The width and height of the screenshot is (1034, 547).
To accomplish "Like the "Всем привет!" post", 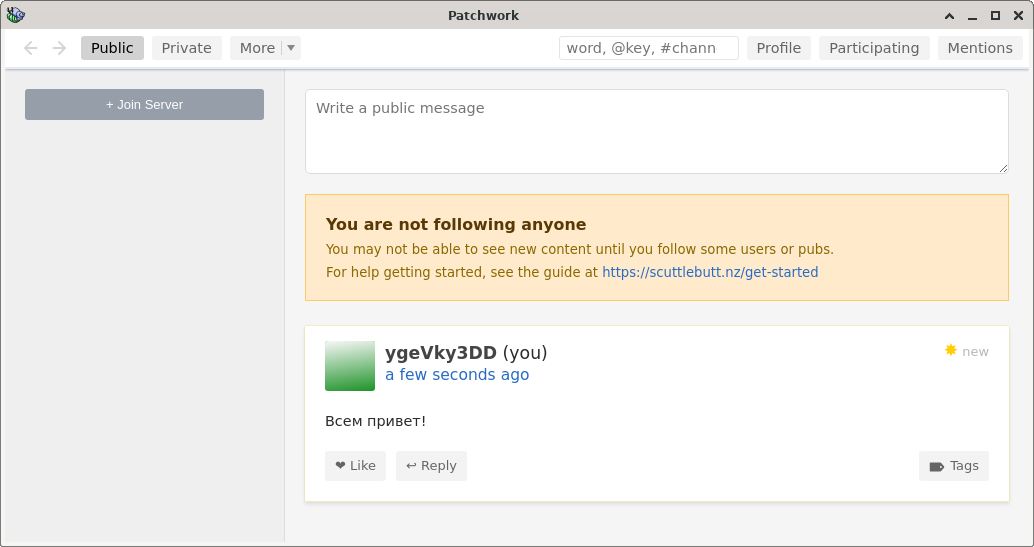I will [355, 466].
